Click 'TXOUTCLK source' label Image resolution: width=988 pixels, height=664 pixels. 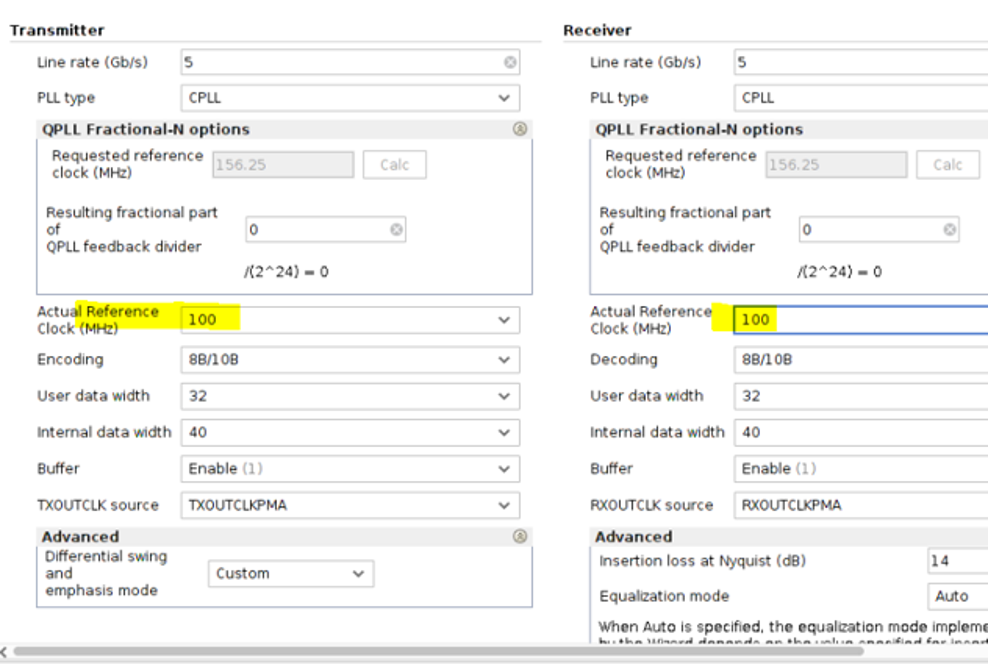(98, 505)
